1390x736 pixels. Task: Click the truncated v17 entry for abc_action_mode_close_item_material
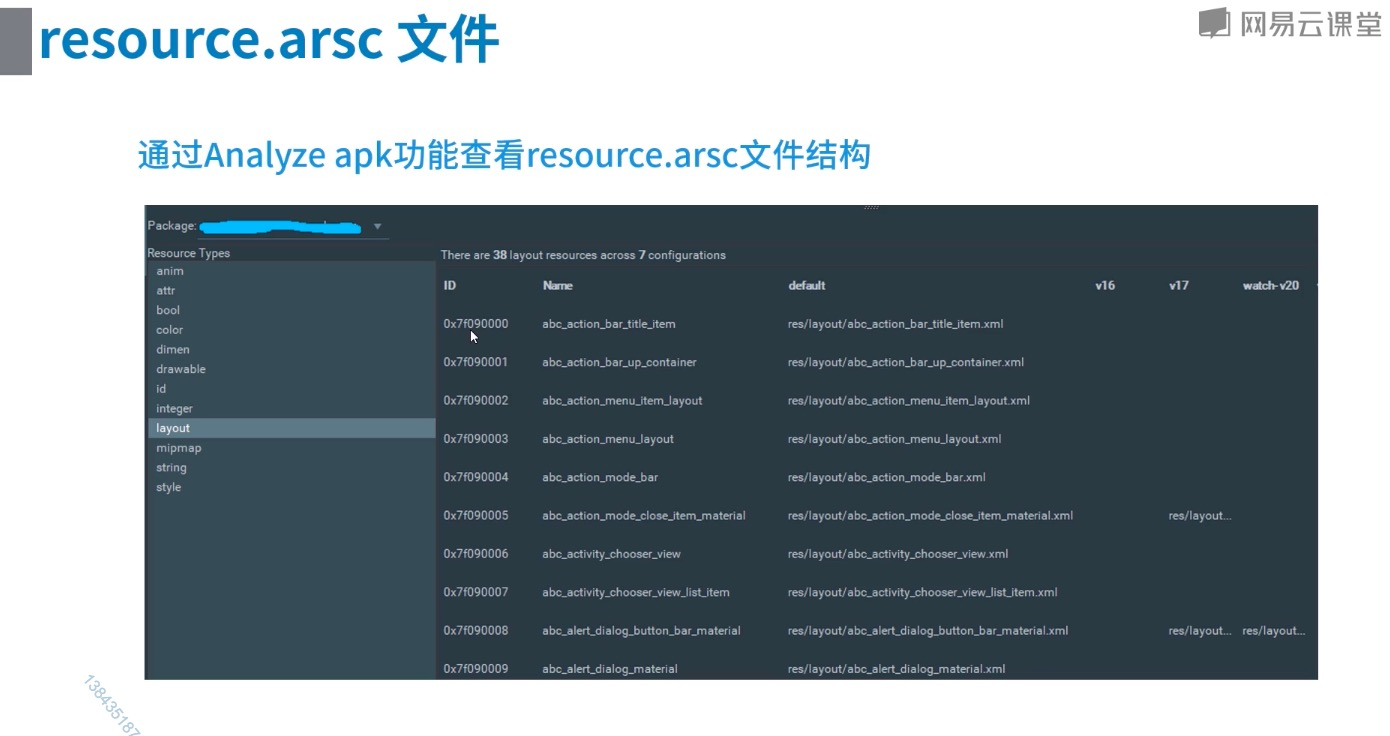click(1199, 515)
